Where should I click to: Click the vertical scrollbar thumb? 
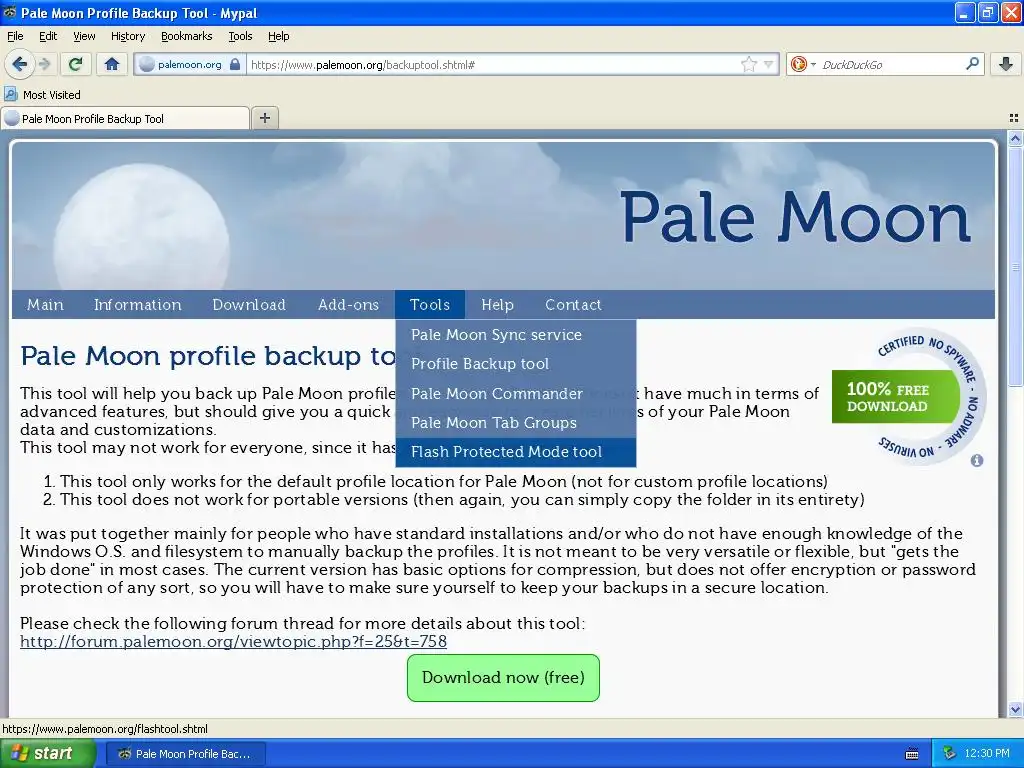coord(1015,266)
